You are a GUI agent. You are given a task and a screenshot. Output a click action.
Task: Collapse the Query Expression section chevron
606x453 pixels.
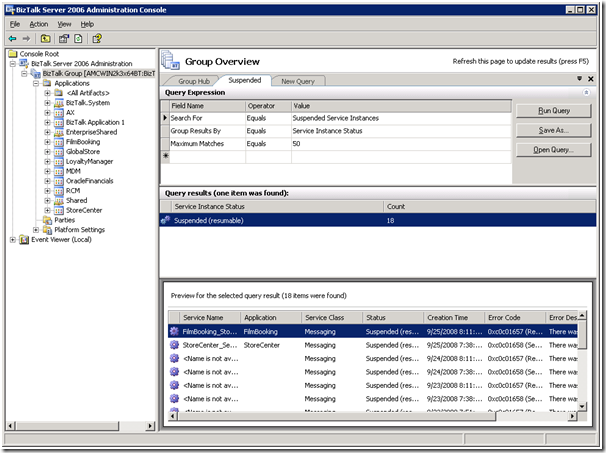pyautogui.click(x=586, y=92)
